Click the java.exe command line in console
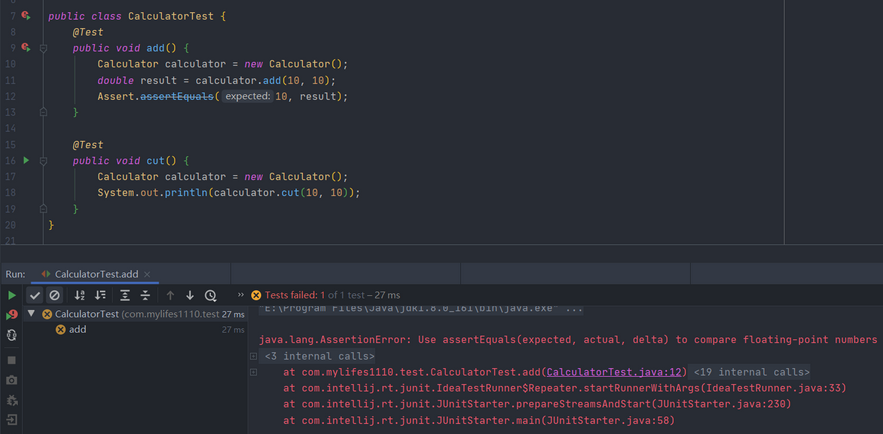Image resolution: width=883 pixels, height=434 pixels. (421, 310)
